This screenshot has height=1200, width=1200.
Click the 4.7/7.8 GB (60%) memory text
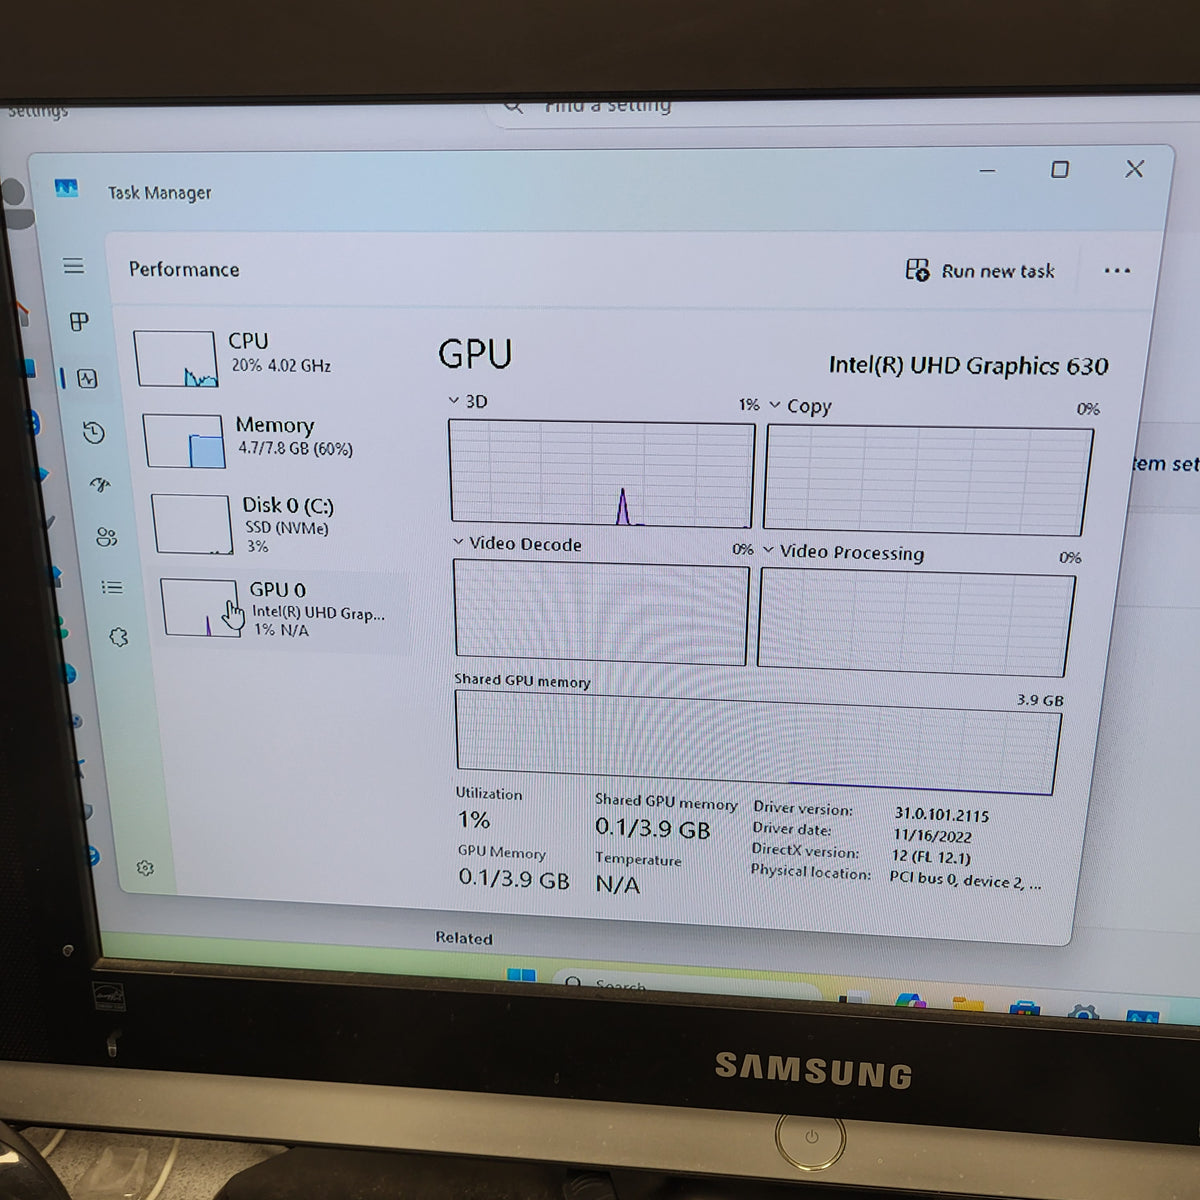coord(295,449)
